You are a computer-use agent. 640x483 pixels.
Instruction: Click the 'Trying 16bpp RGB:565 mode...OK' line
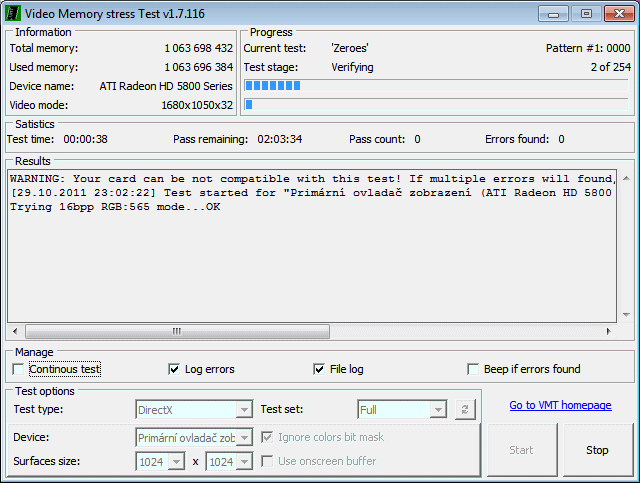click(x=115, y=207)
